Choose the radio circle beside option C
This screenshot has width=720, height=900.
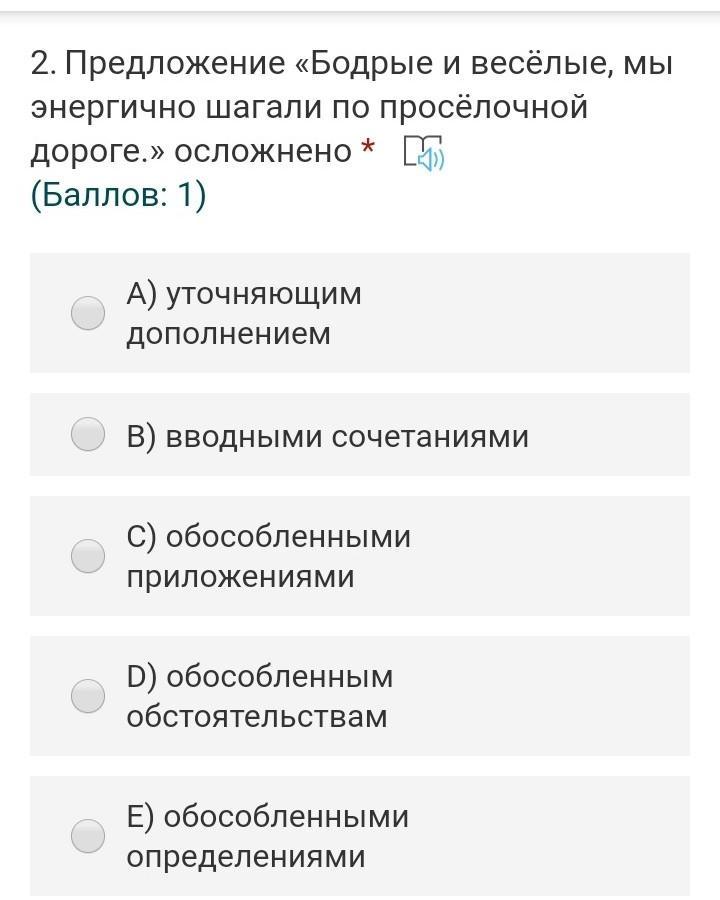pos(88,556)
